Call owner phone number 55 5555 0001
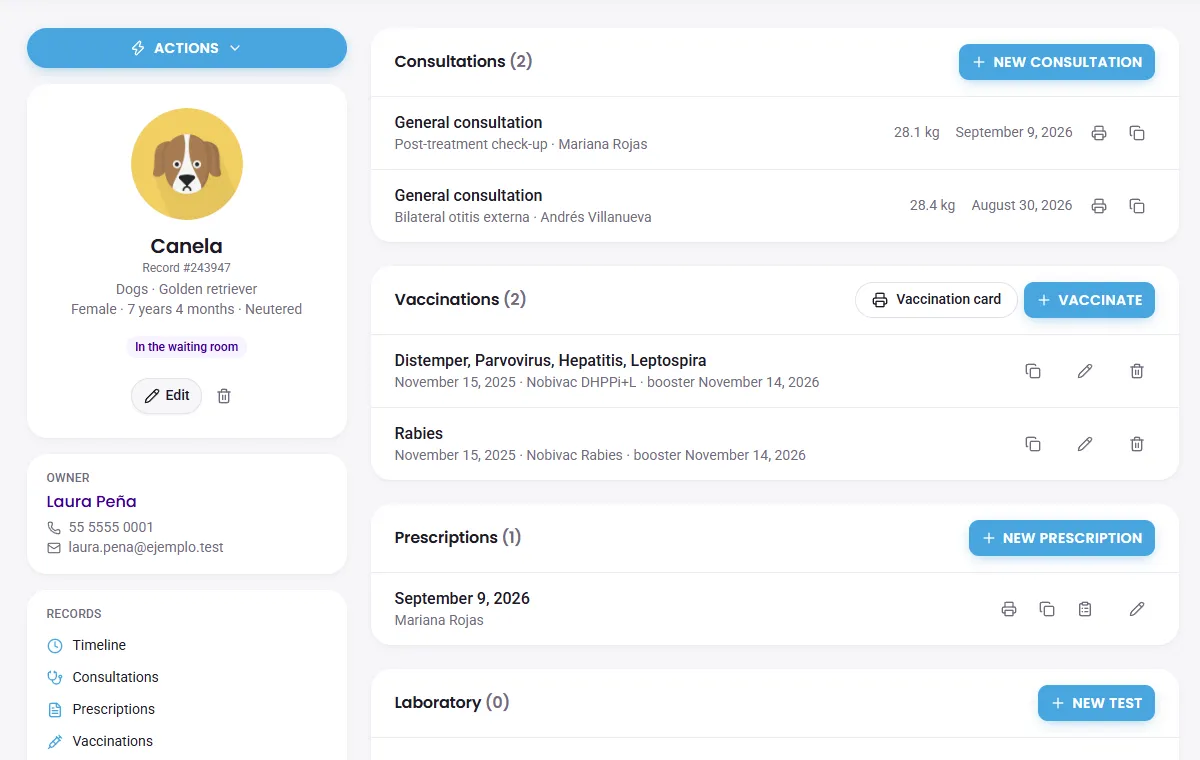The height and width of the screenshot is (760, 1200). pyautogui.click(x=111, y=527)
